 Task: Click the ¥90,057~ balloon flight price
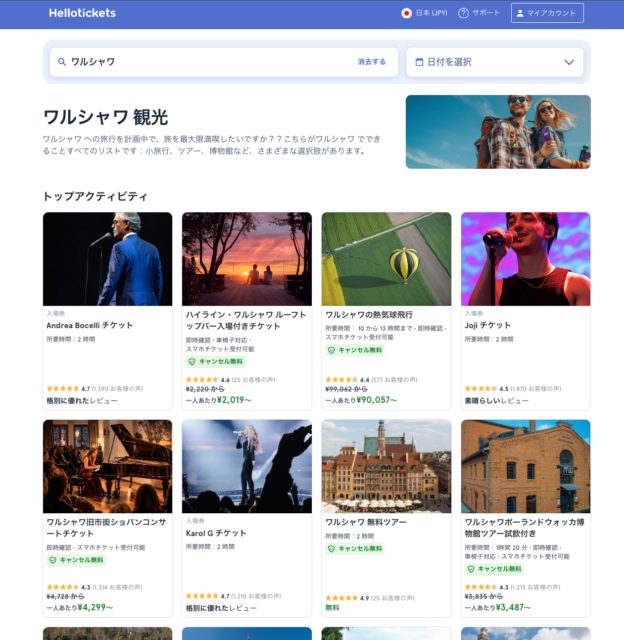pyautogui.click(x=376, y=400)
